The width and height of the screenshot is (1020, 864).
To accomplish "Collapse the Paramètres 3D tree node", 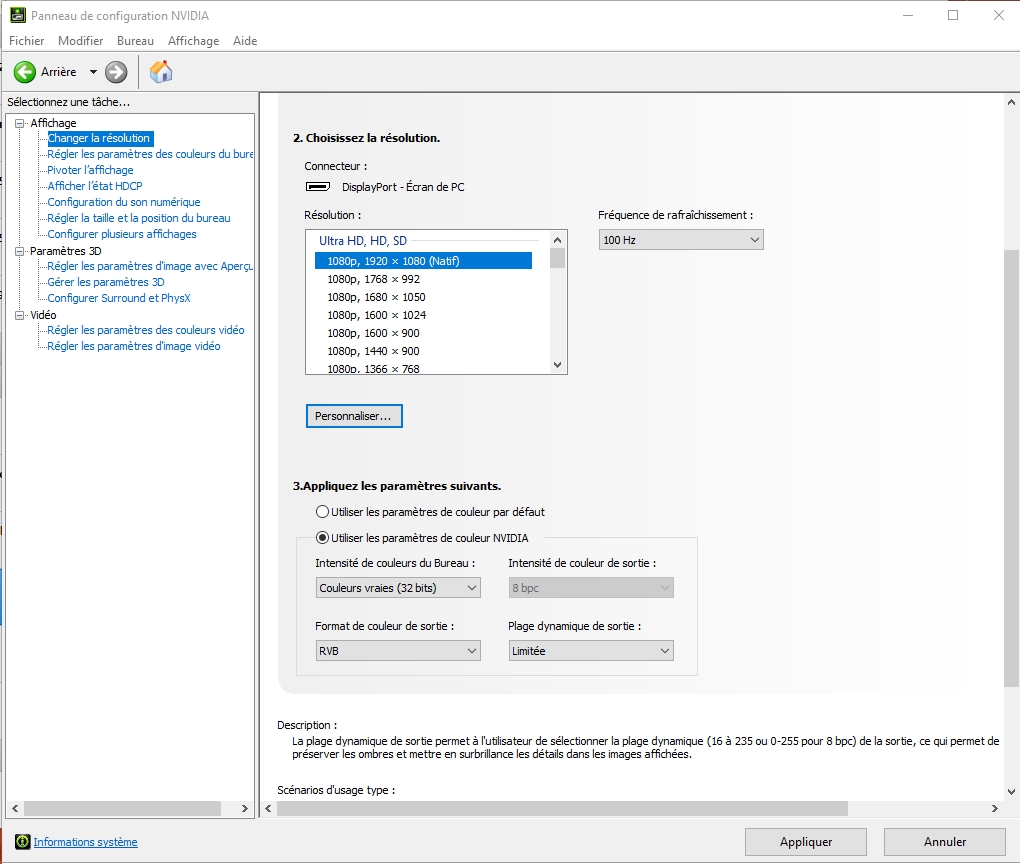I will pyautogui.click(x=20, y=251).
